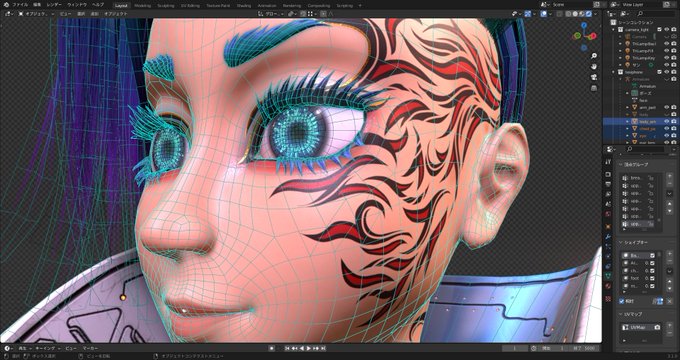This screenshot has height=360, width=680.
Task: Open the Render properties tab icon
Action: [x=608, y=174]
